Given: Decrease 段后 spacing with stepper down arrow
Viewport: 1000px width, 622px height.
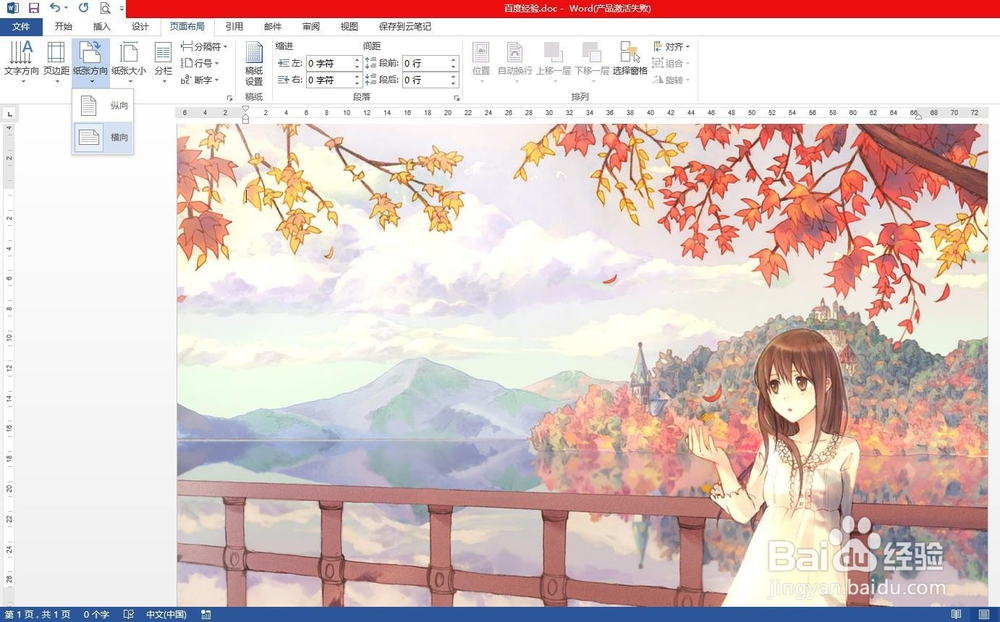Looking at the screenshot, I should click(x=453, y=84).
